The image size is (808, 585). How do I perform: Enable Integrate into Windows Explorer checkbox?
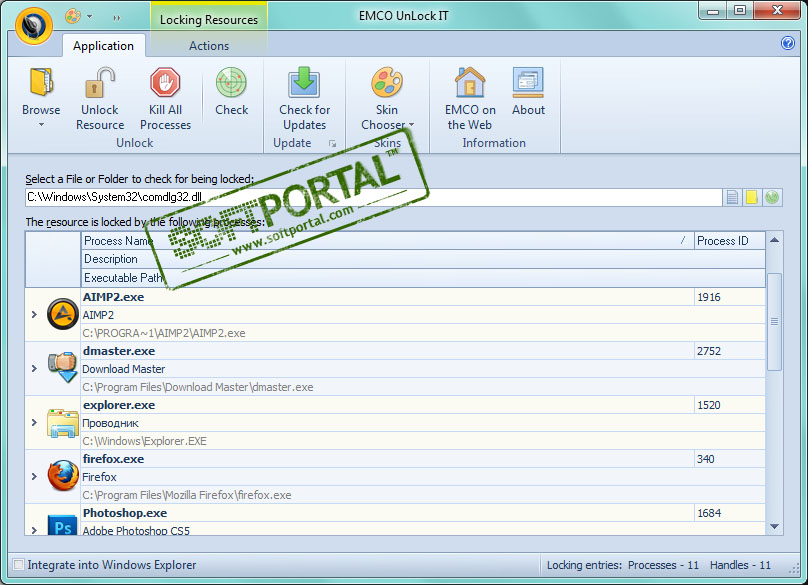click(18, 565)
